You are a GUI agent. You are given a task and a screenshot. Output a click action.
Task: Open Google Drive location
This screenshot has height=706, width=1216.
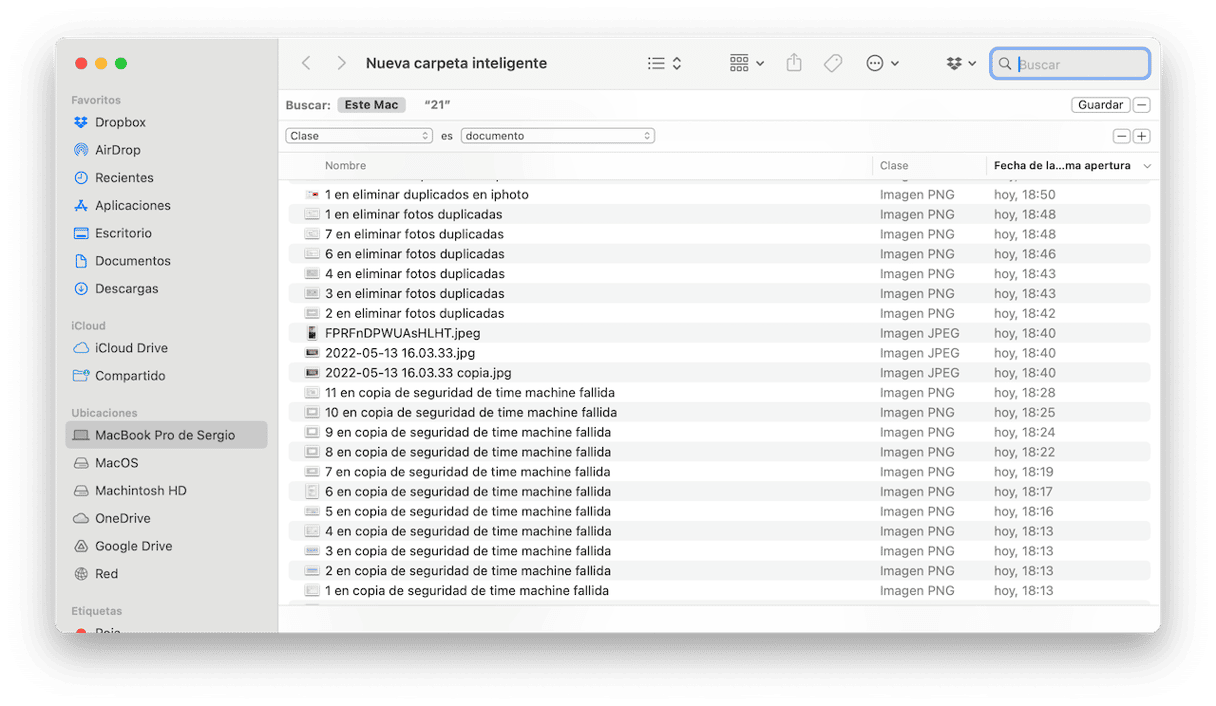coord(133,546)
